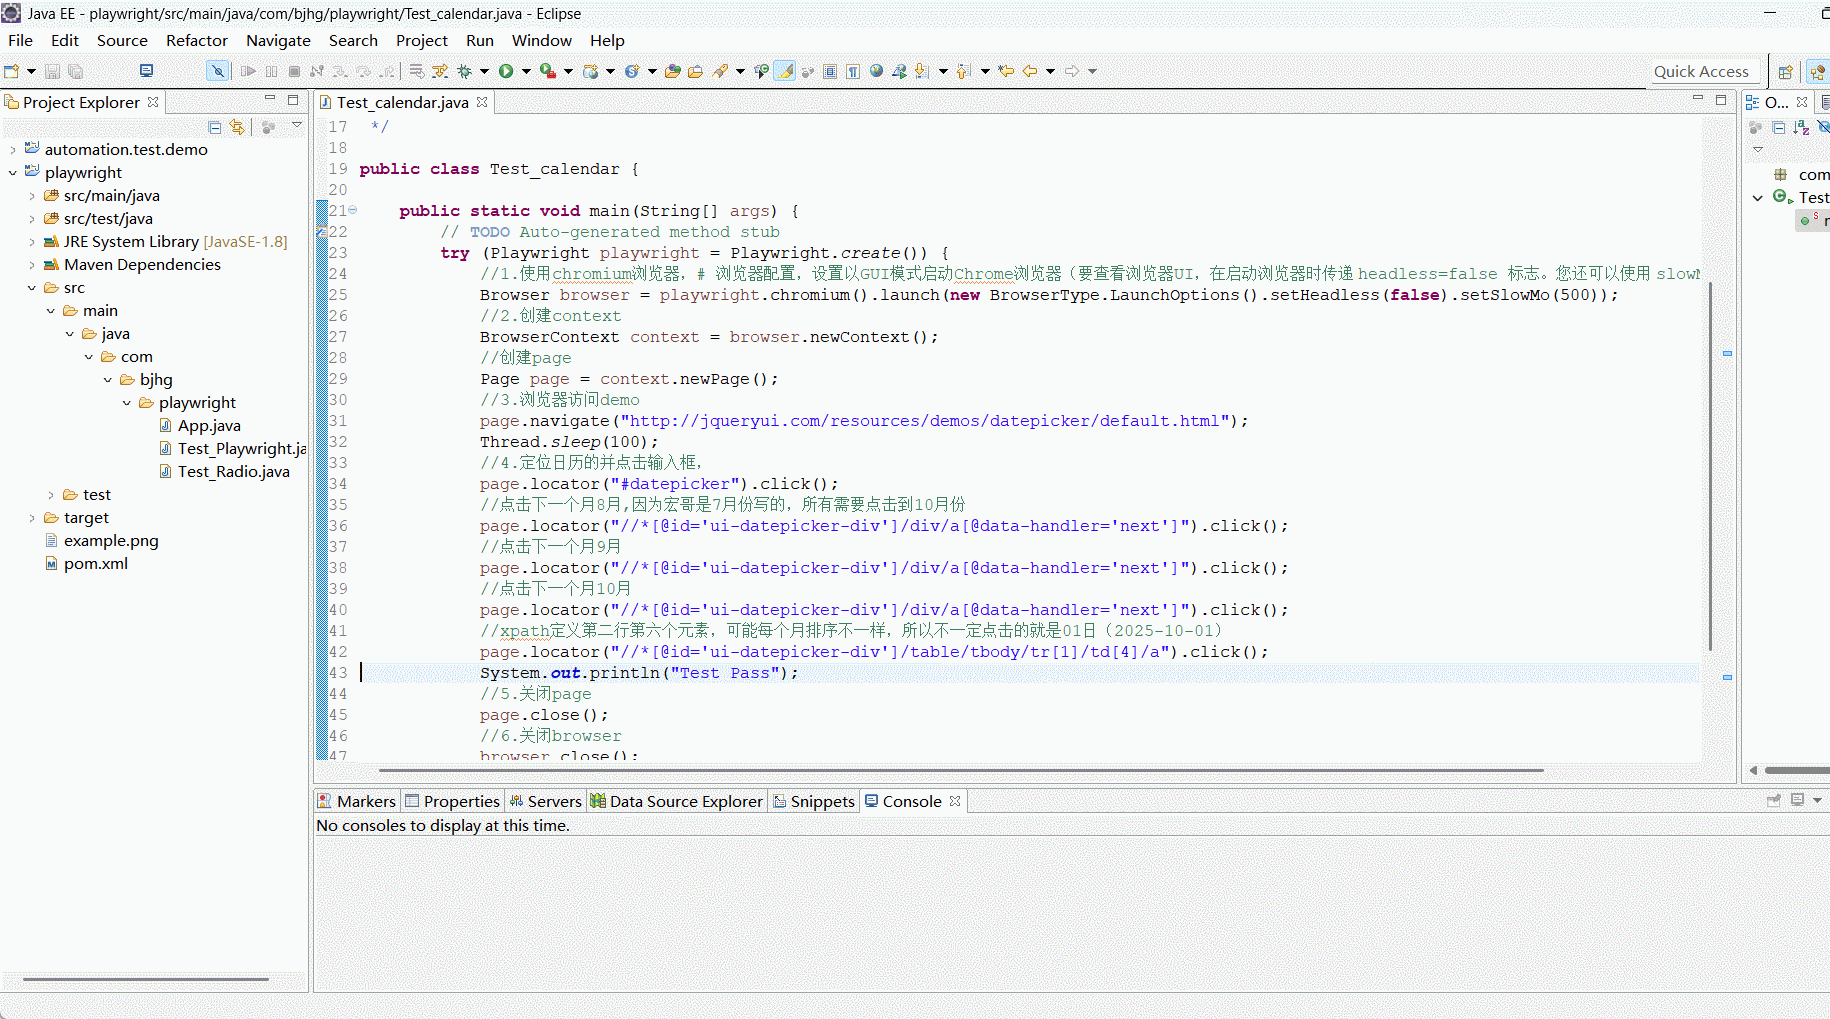1830x1019 pixels.
Task: Expand JRE System Library node
Action: tap(32, 242)
